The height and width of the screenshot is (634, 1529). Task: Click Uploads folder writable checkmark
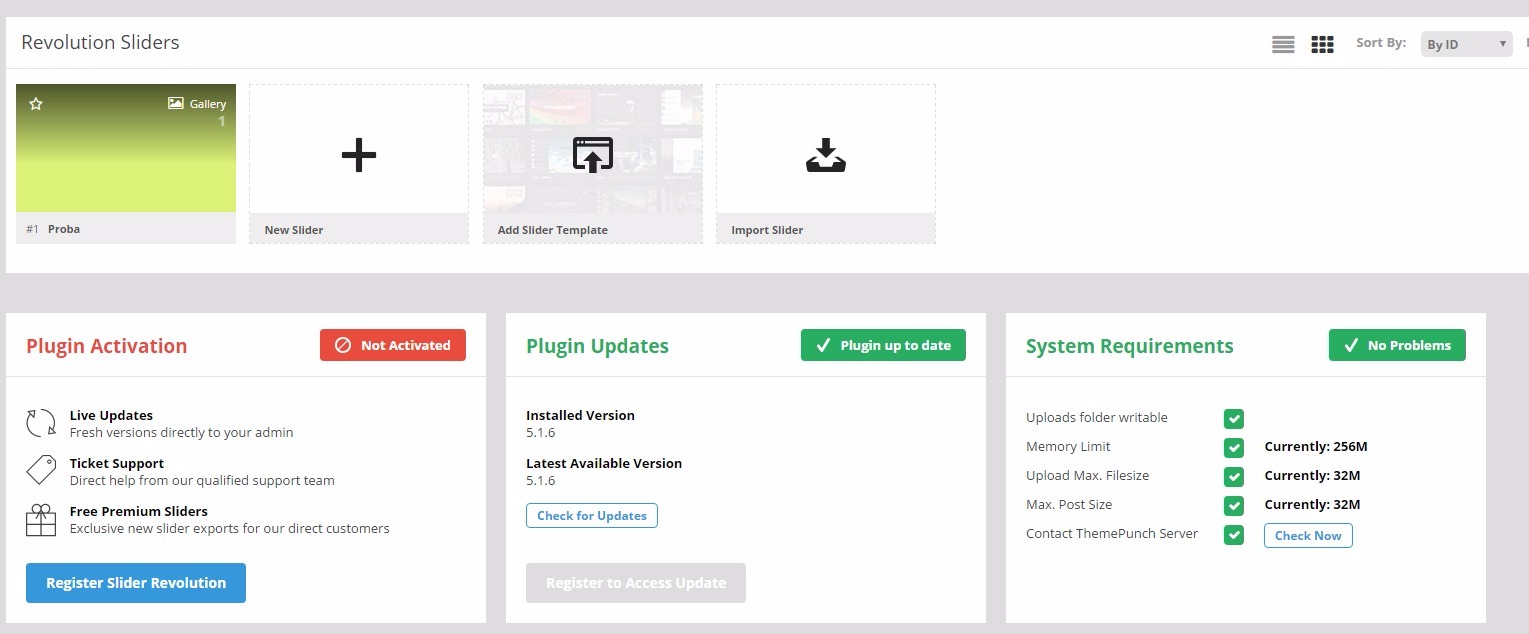[1234, 418]
